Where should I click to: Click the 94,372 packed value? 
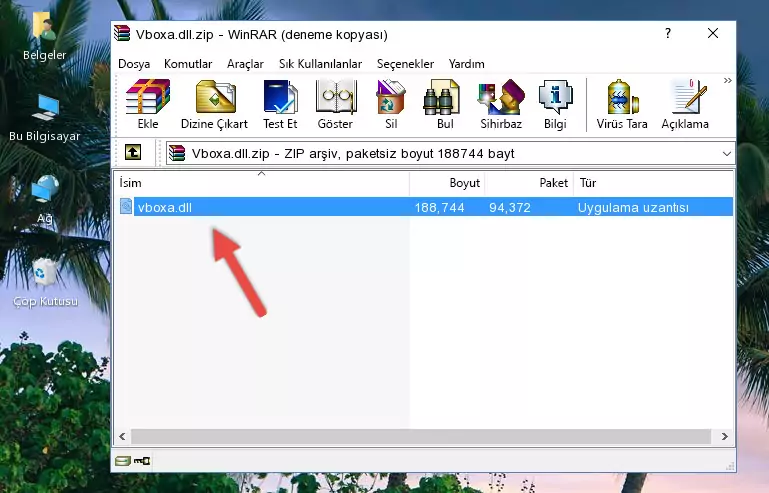pyautogui.click(x=510, y=208)
